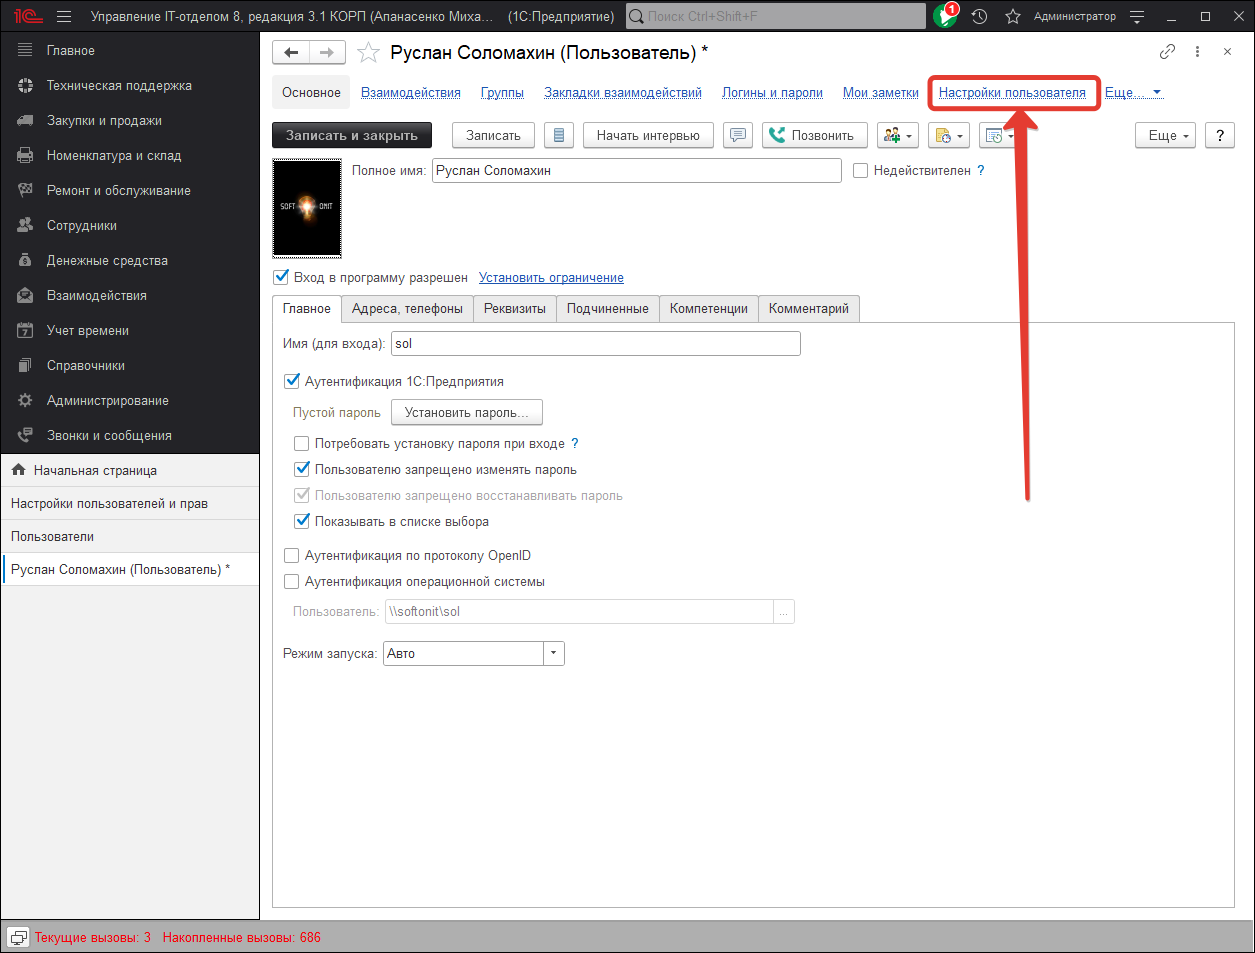Add user to favorites with star icon
1255x953 pixels.
(368, 53)
